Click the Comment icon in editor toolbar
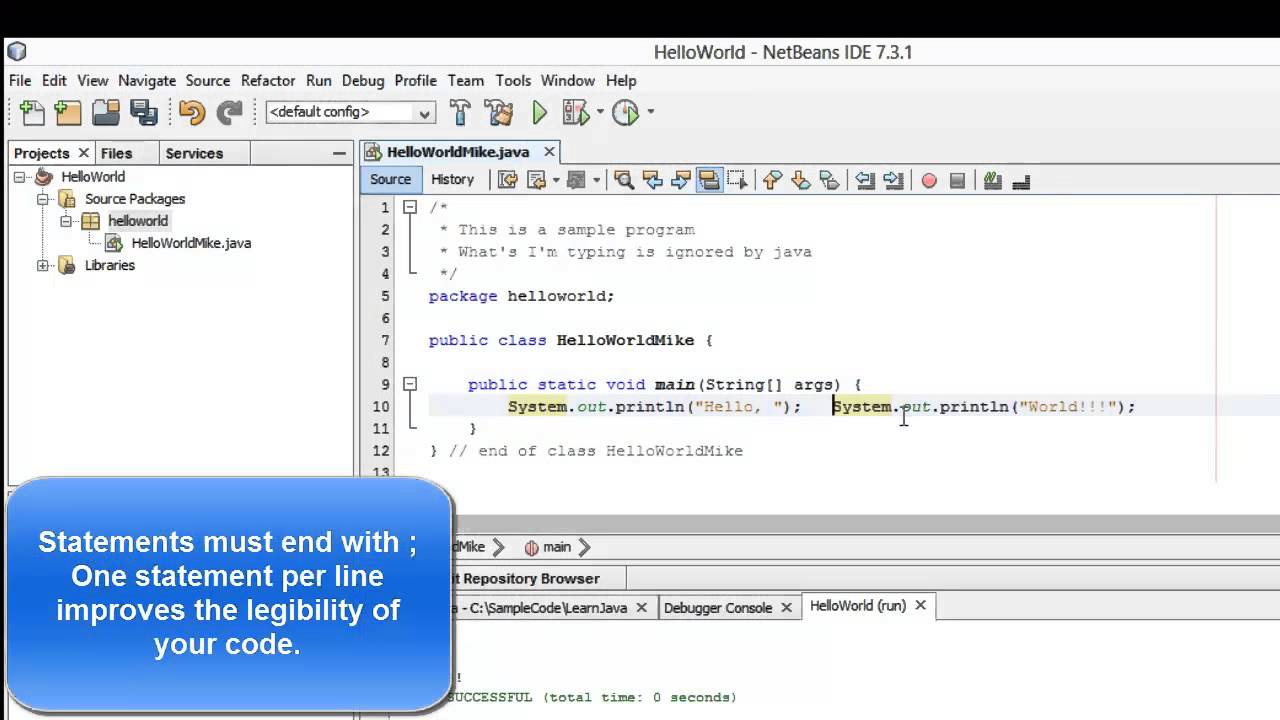Image resolution: width=1280 pixels, height=720 pixels. [x=992, y=180]
